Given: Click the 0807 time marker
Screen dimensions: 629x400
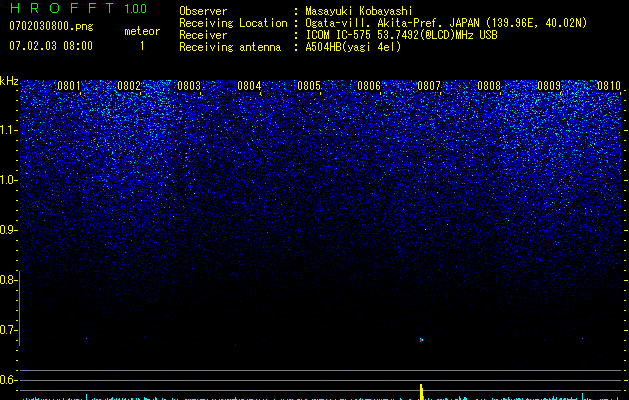Looking at the screenshot, I should tap(429, 86).
